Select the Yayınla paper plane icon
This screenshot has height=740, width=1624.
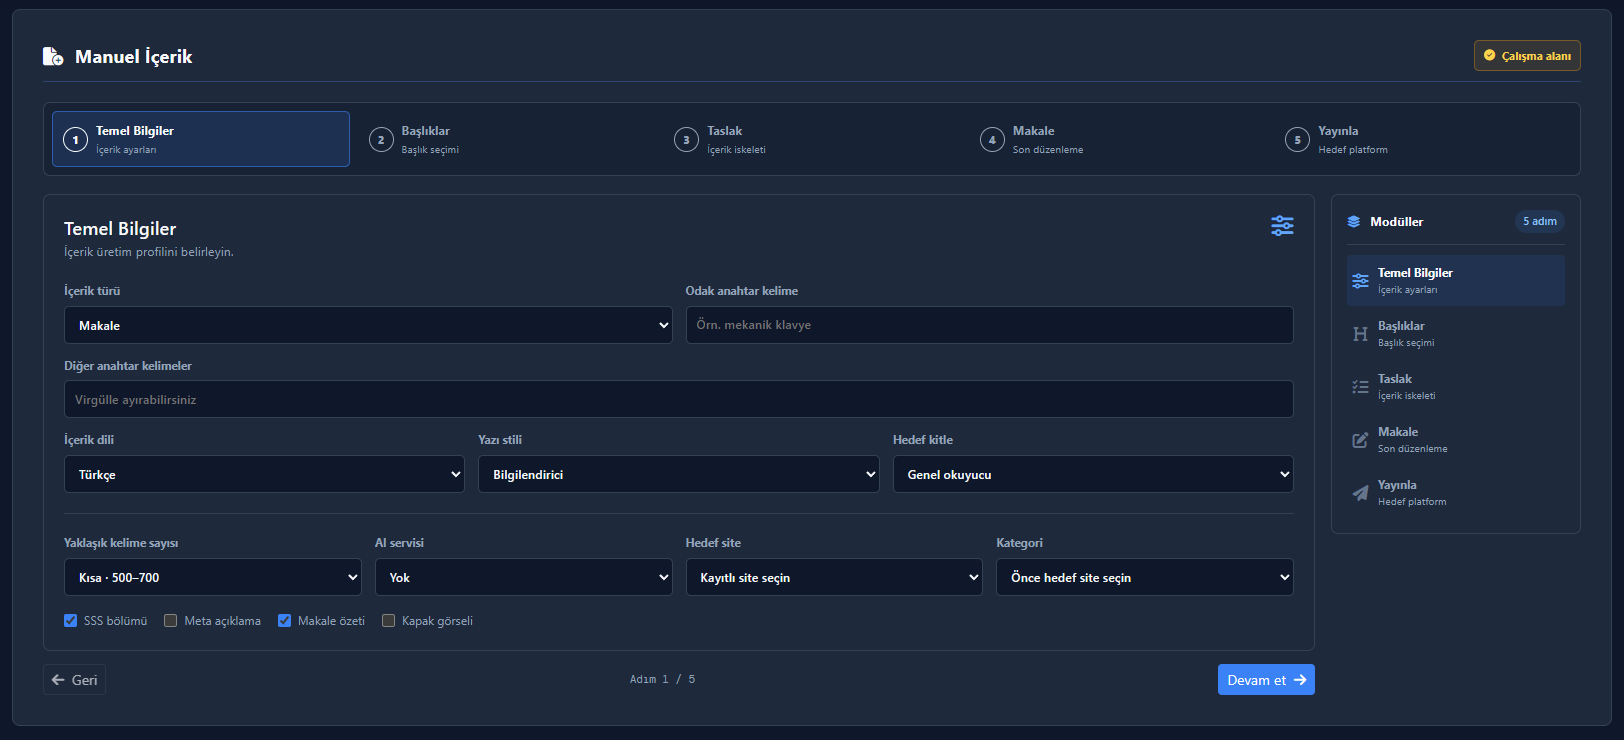pos(1360,493)
